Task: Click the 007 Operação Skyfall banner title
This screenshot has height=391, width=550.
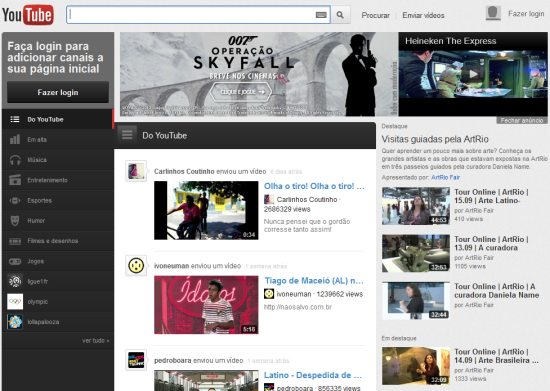Action: [243, 53]
